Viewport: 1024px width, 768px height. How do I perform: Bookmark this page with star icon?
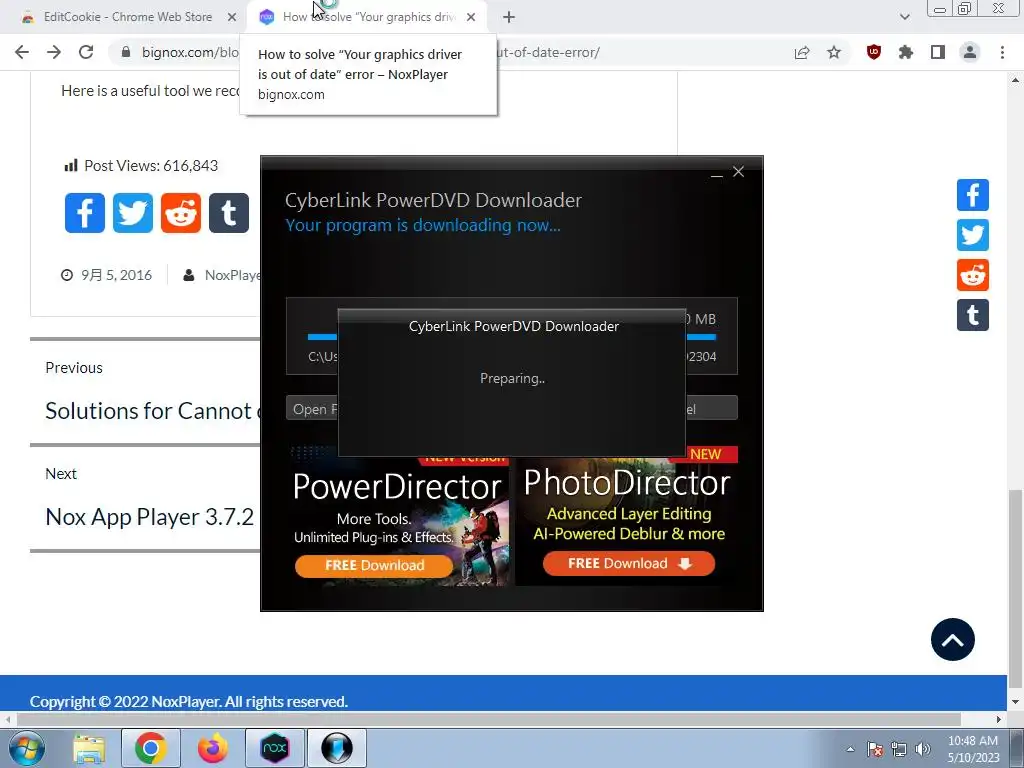(834, 52)
